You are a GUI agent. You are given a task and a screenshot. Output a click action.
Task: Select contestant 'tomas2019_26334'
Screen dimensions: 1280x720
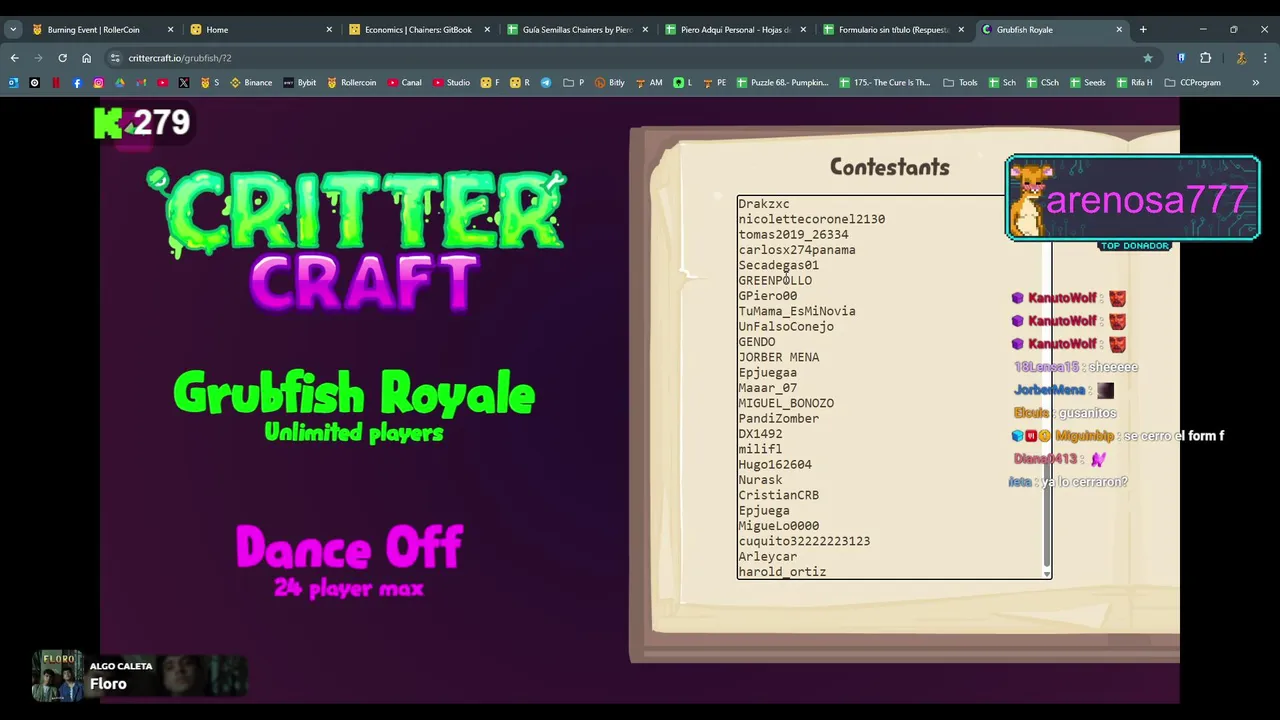click(793, 234)
